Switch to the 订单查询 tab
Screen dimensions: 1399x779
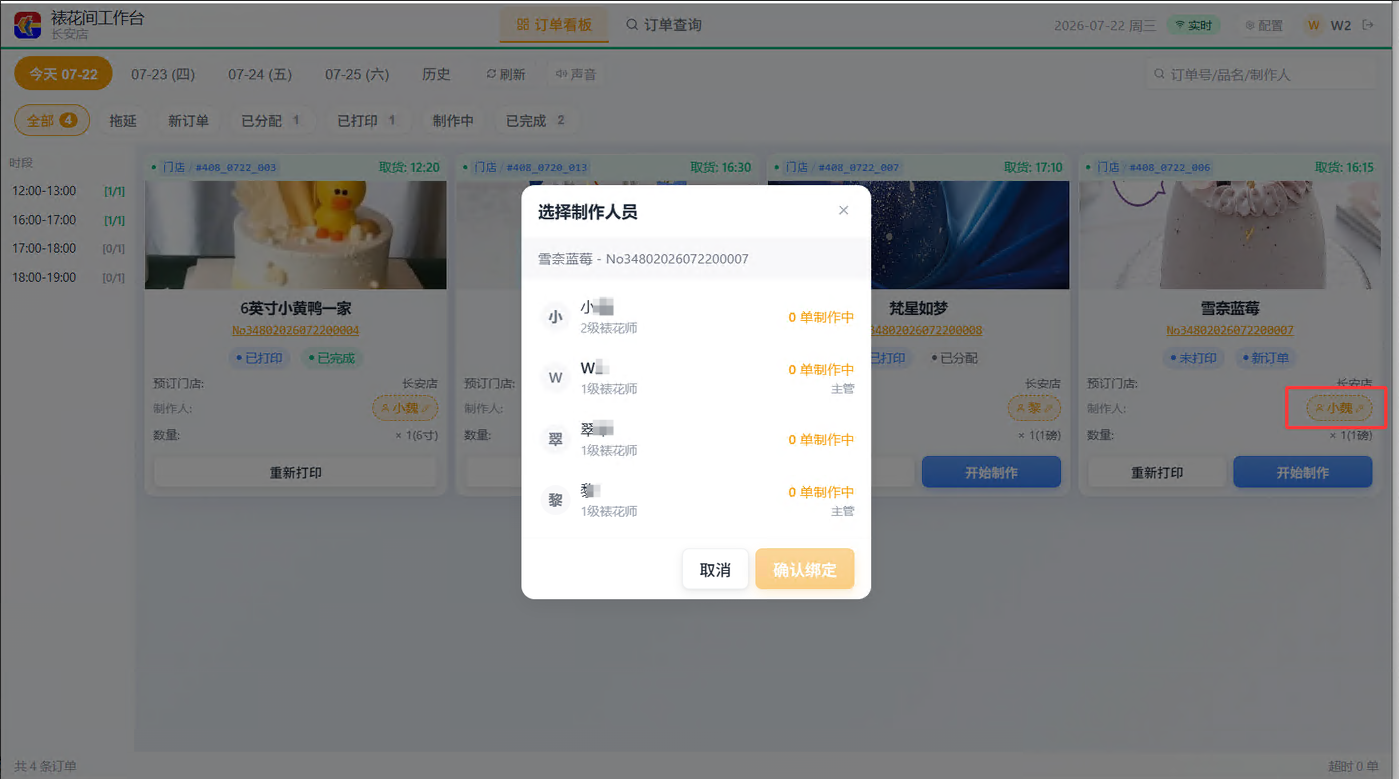pyautogui.click(x=664, y=25)
